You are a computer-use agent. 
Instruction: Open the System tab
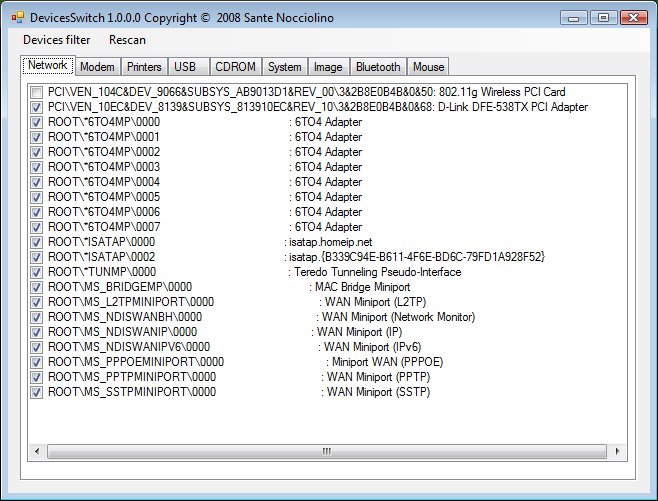click(x=285, y=67)
